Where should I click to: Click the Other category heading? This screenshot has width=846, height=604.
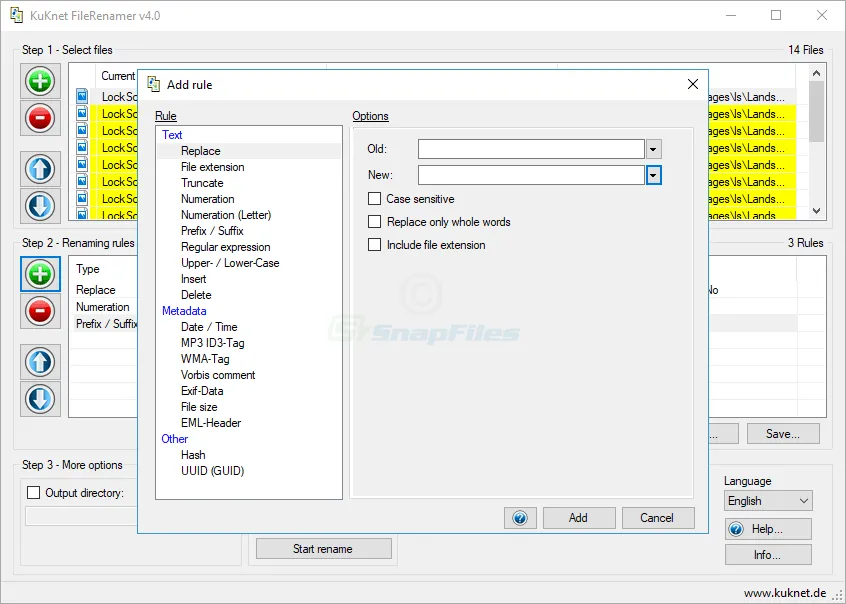(x=174, y=439)
